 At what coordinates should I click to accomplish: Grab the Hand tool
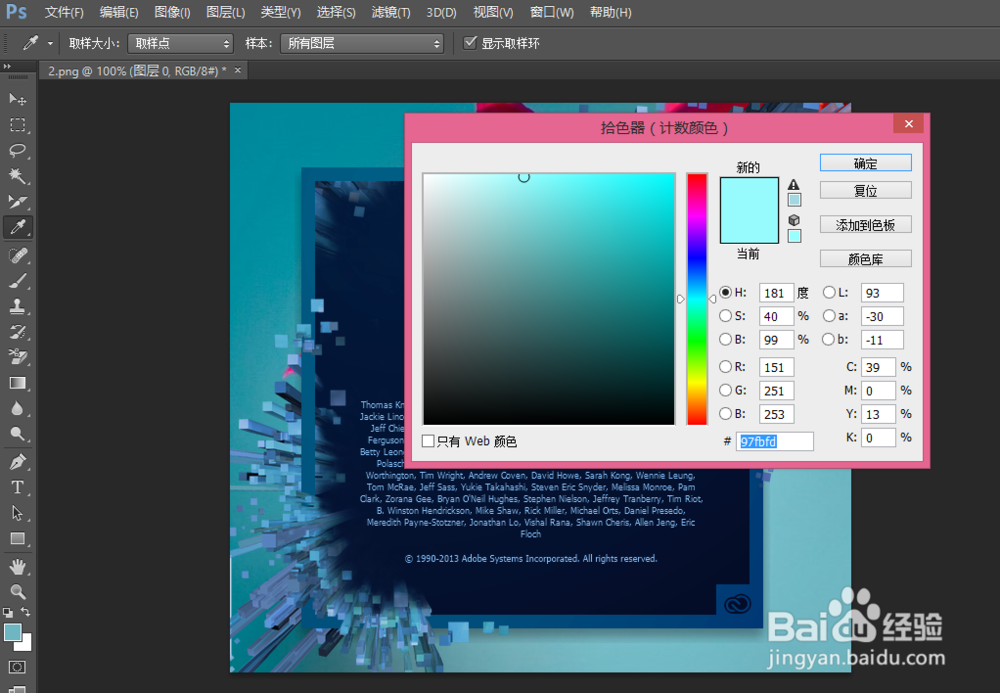16,565
